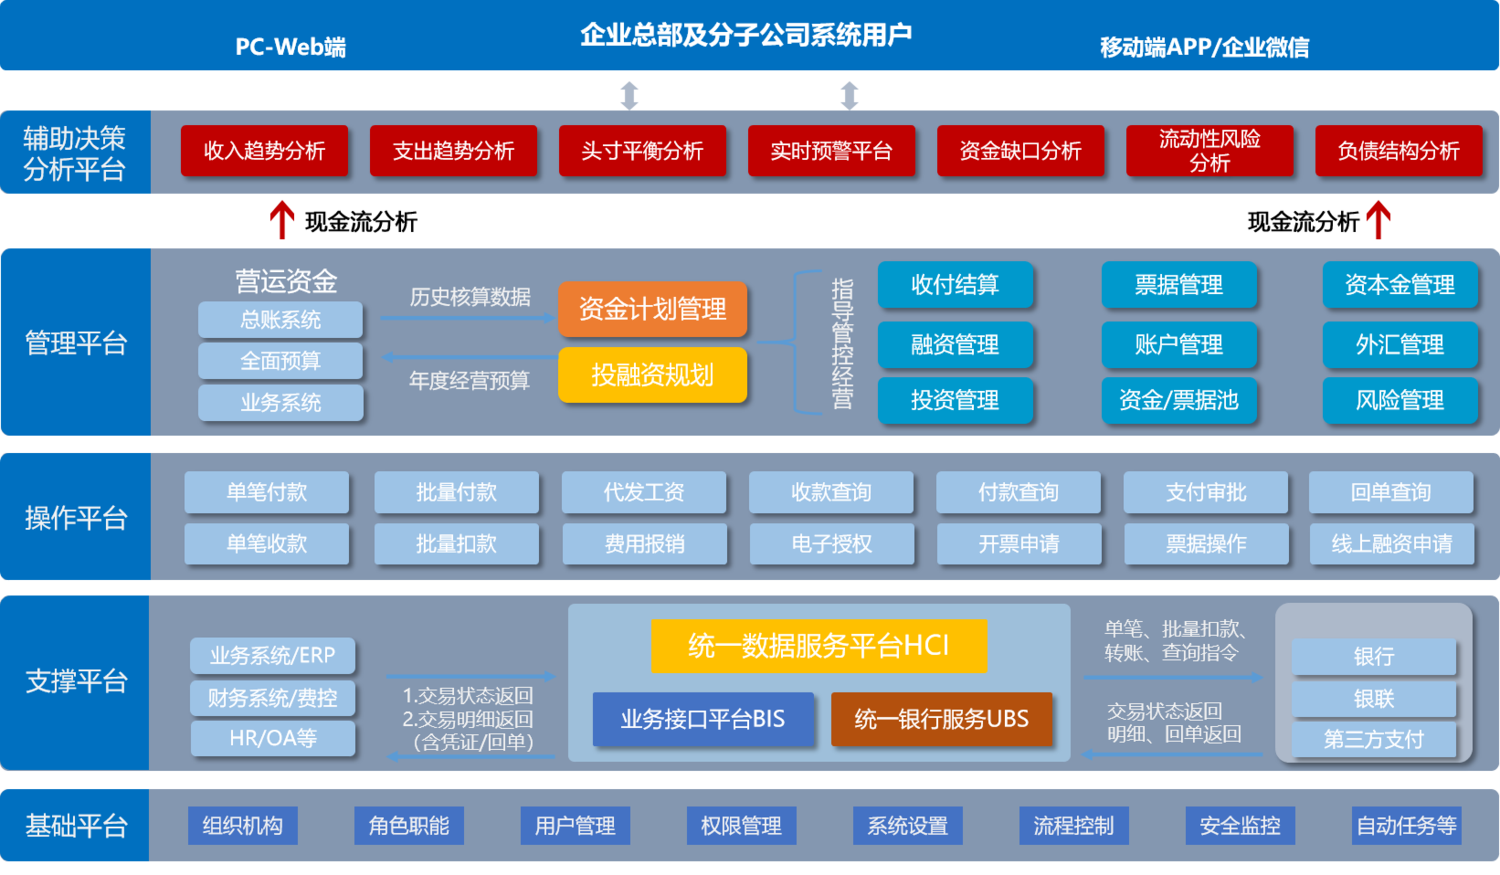The width and height of the screenshot is (1500, 875).
Task: Click the 业务系统 box under 营运资金
Action: (280, 403)
